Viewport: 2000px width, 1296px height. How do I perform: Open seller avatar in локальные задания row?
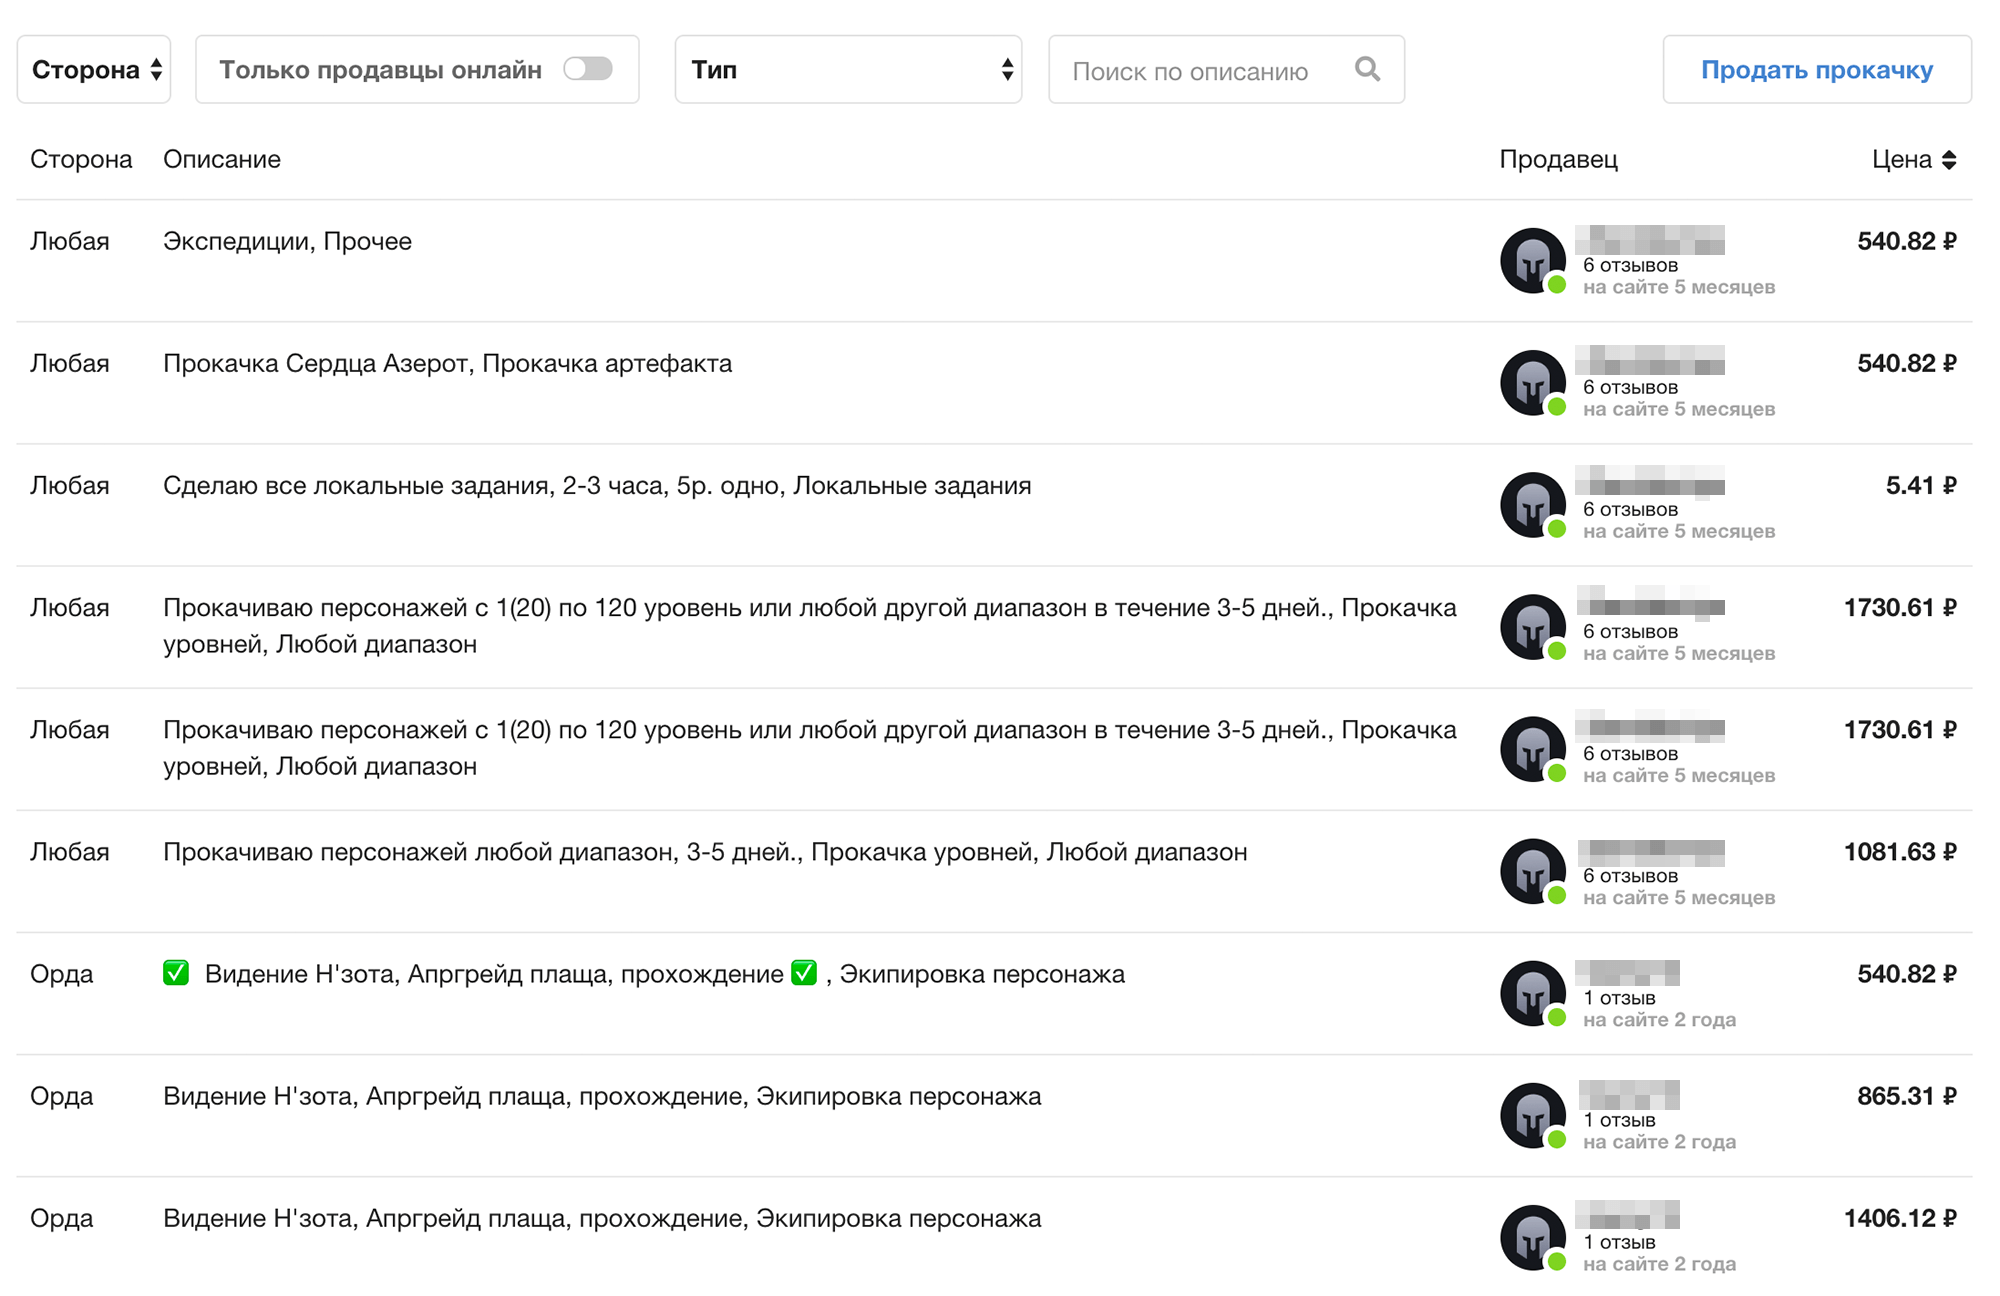point(1533,504)
